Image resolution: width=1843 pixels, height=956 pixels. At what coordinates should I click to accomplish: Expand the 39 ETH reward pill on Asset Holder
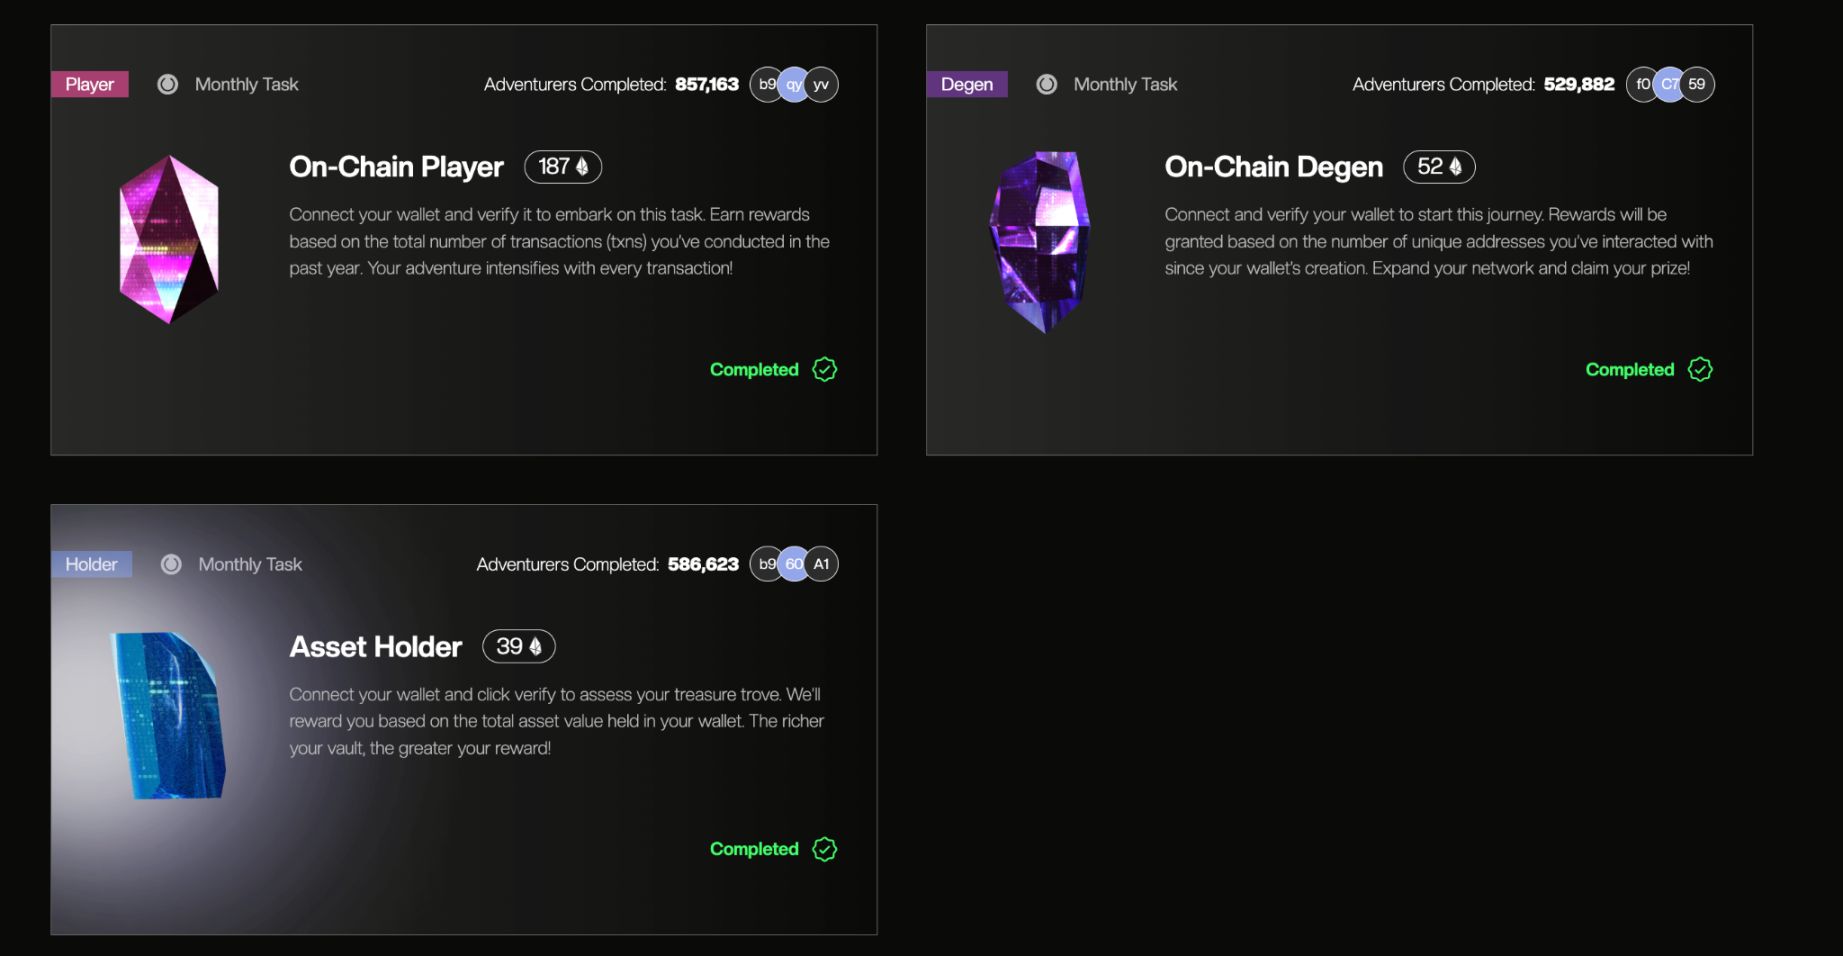point(518,646)
